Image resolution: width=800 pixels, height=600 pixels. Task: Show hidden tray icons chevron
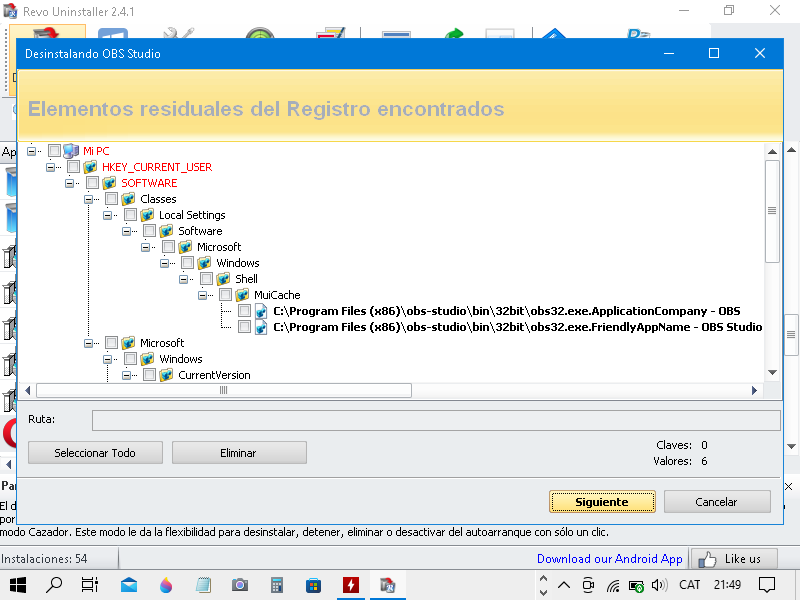[564, 585]
